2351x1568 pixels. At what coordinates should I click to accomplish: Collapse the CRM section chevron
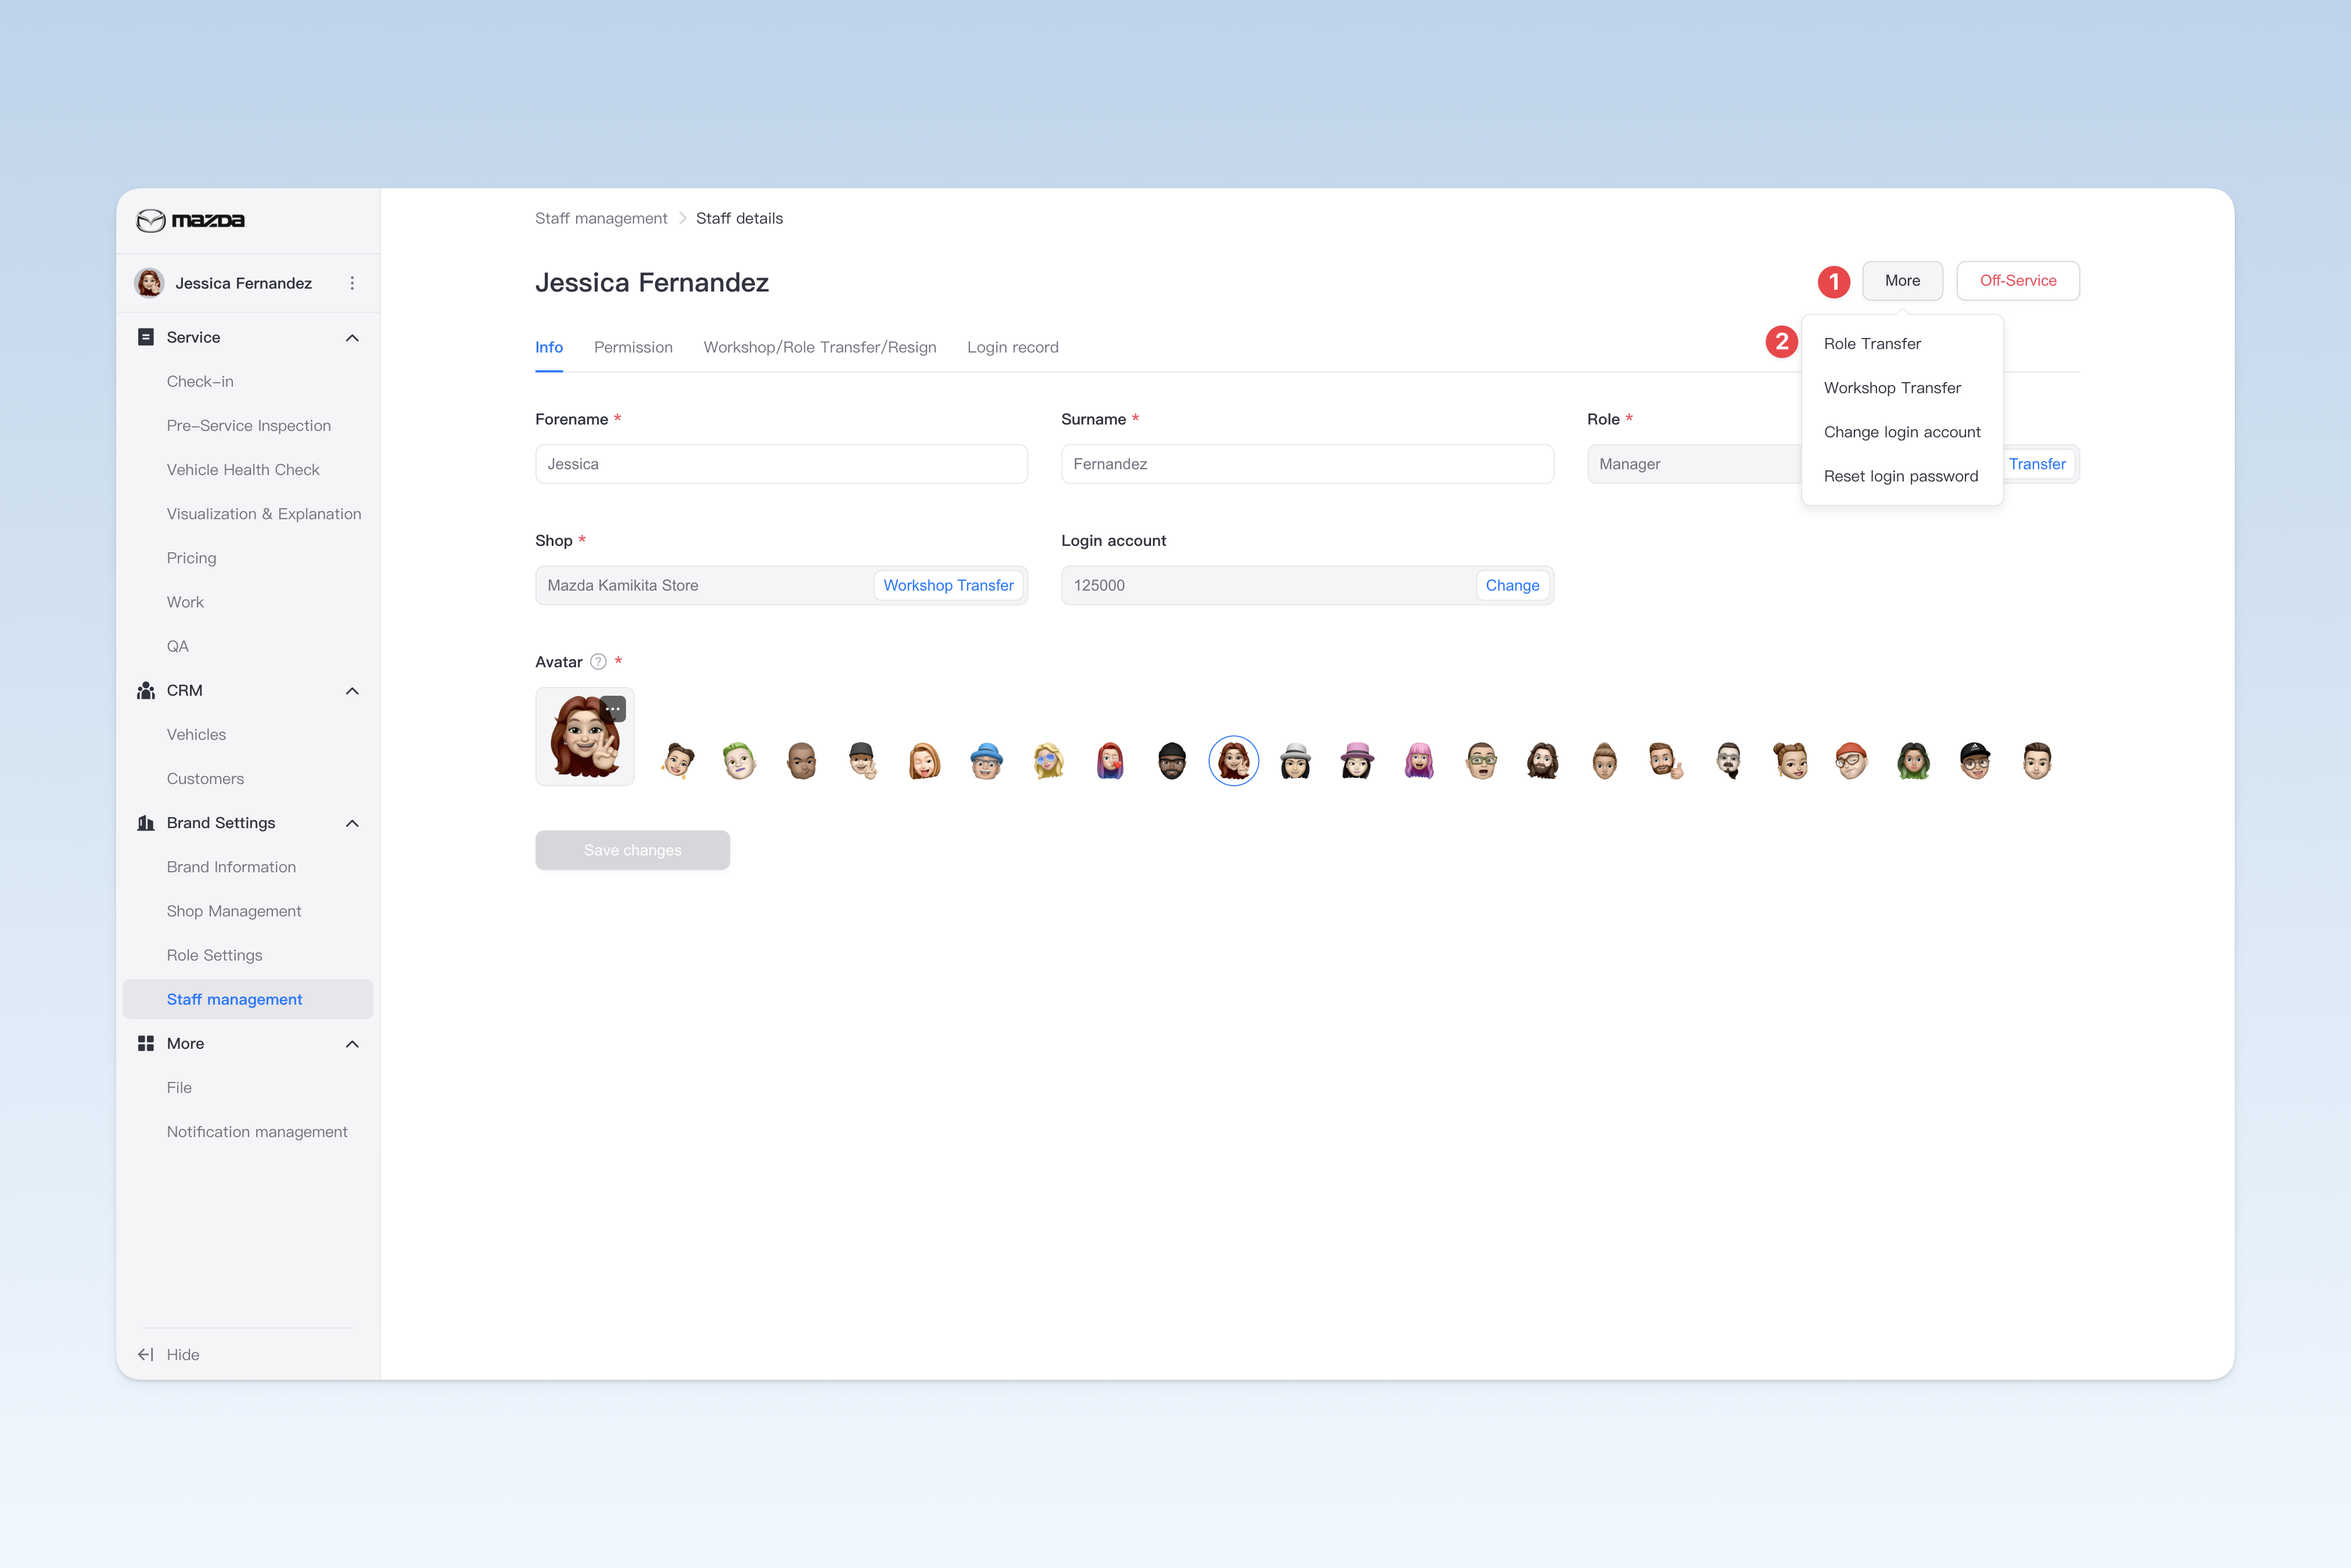coord(352,691)
